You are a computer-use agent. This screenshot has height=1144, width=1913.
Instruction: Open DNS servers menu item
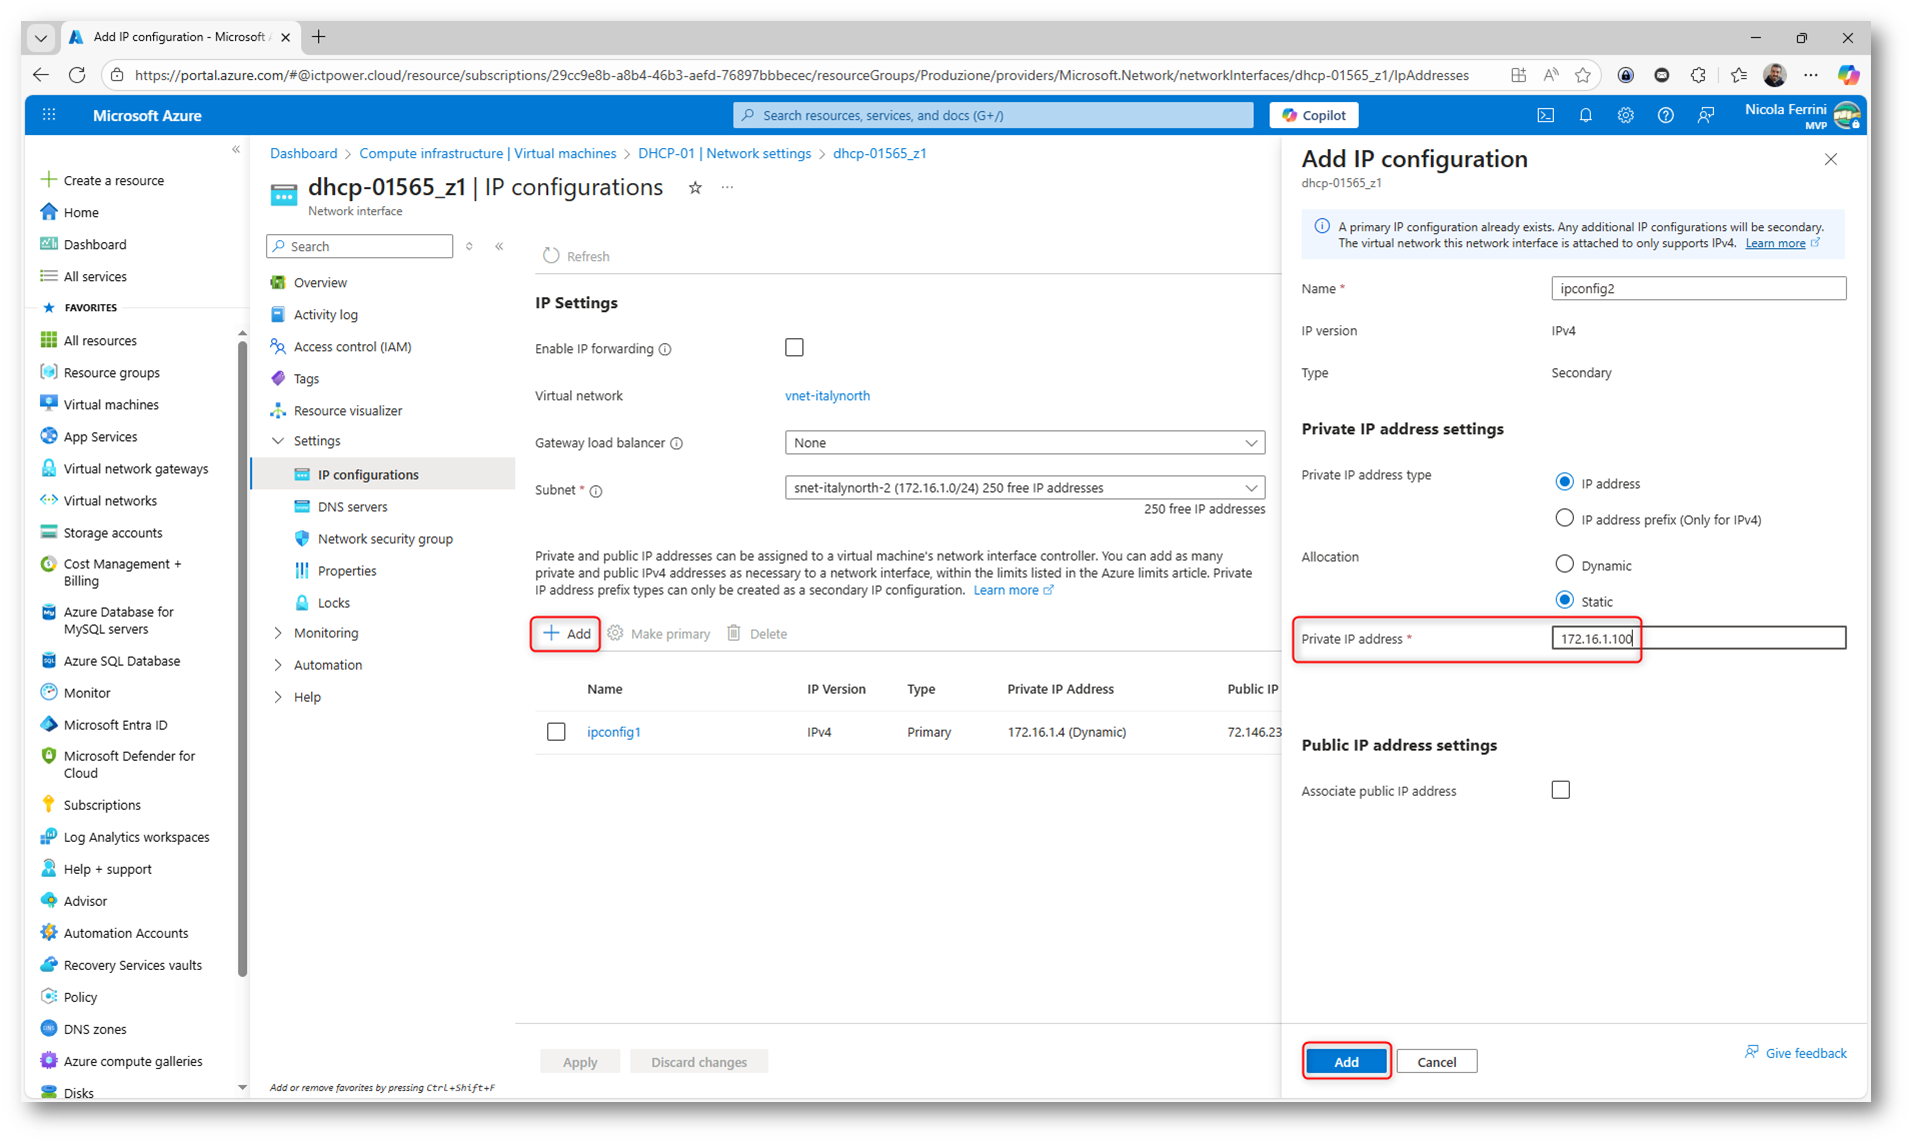352,507
